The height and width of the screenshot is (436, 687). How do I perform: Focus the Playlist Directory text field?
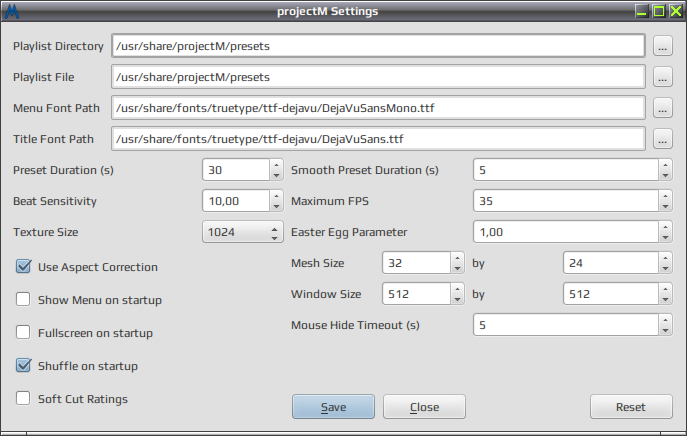click(378, 46)
